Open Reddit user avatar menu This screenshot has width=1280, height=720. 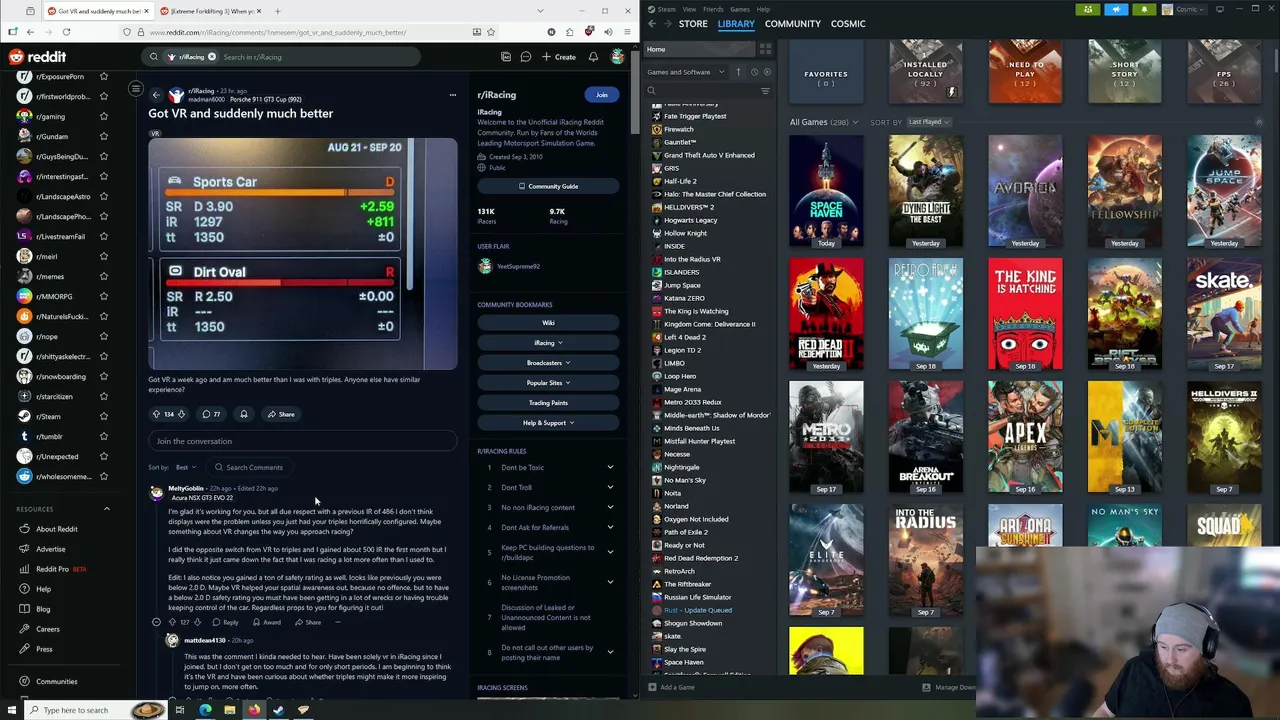click(618, 57)
